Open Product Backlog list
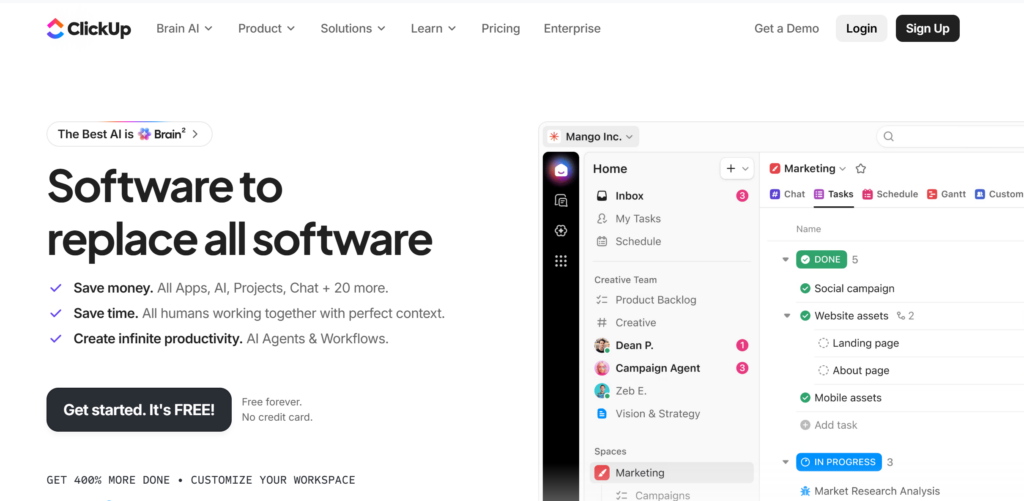The width and height of the screenshot is (1024, 501). point(671,300)
